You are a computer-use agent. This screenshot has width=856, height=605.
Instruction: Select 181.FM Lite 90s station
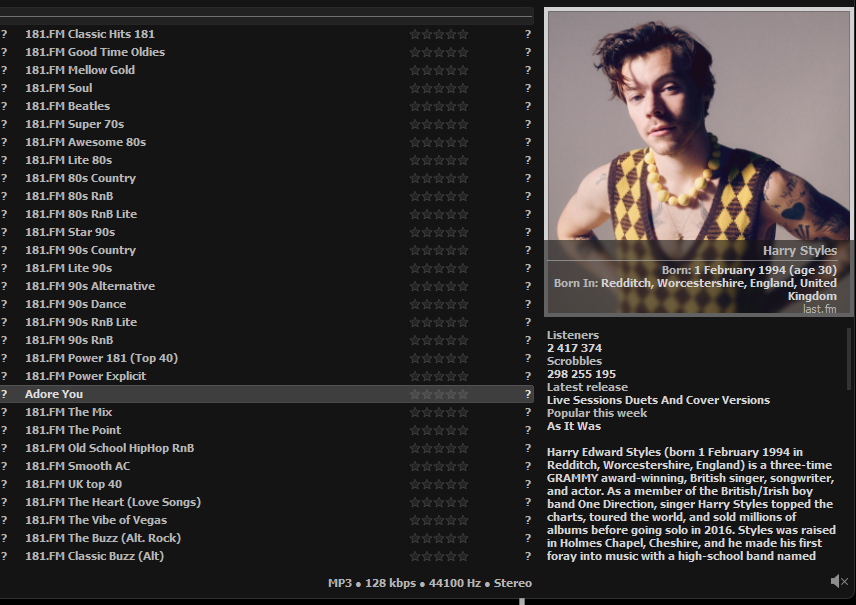tap(267, 268)
